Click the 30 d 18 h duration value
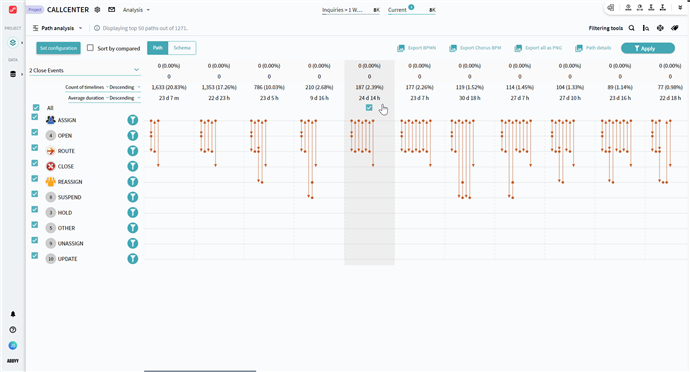This screenshot has height=372, width=690. point(470,98)
